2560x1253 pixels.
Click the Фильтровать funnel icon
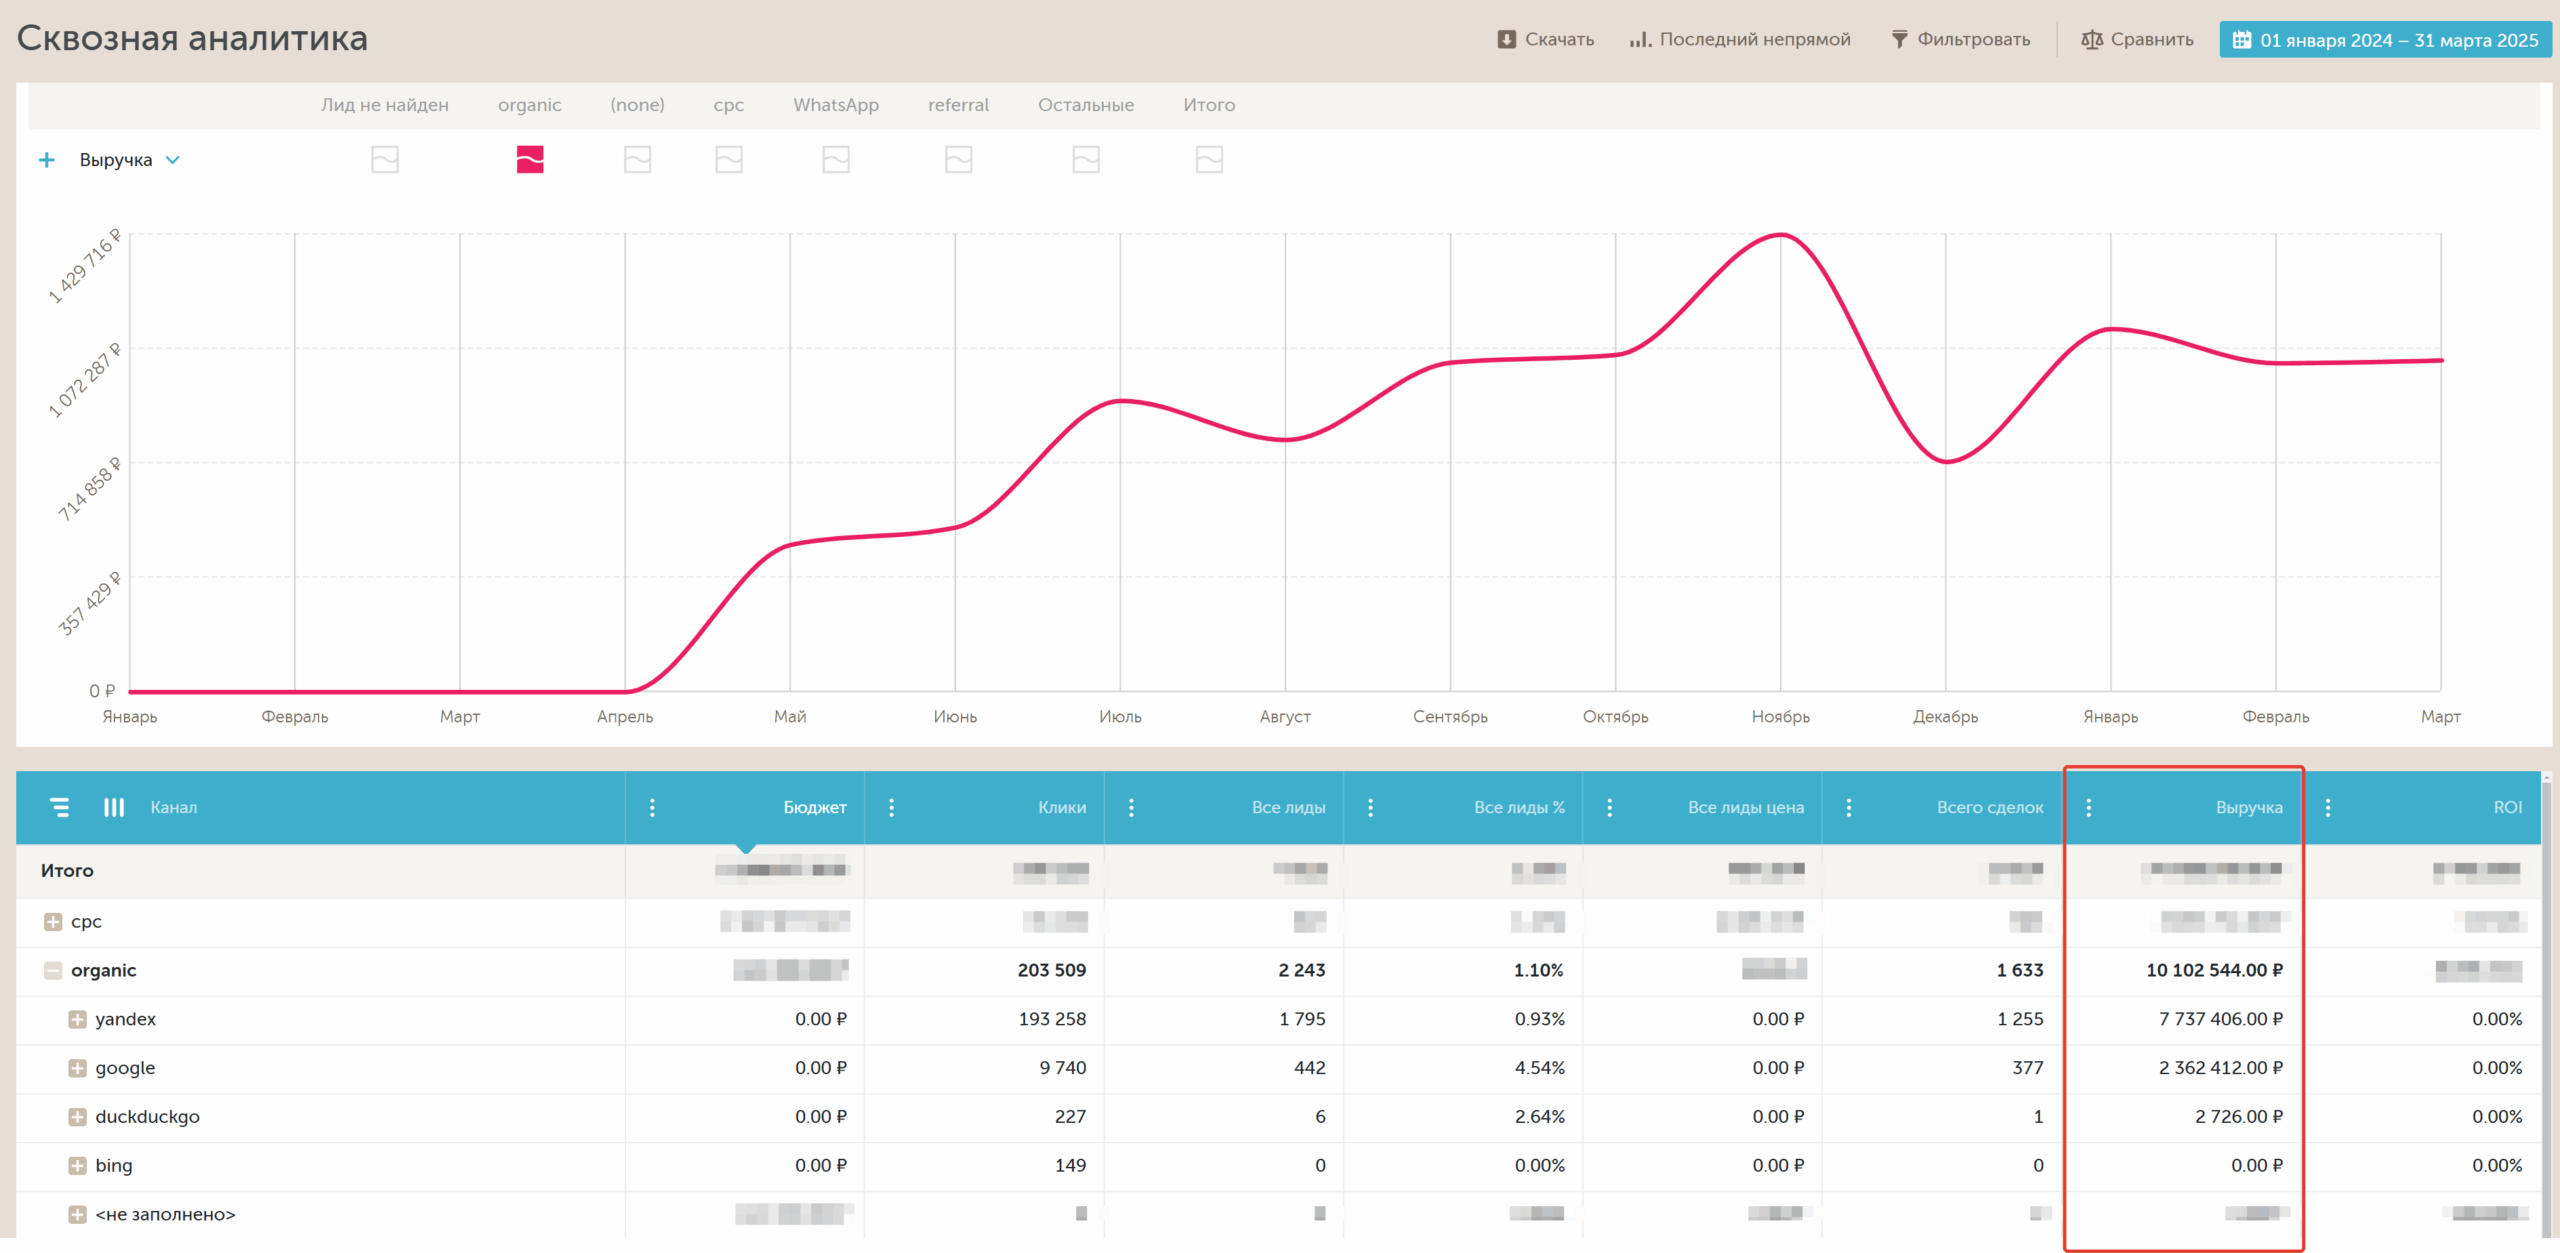[x=1899, y=40]
